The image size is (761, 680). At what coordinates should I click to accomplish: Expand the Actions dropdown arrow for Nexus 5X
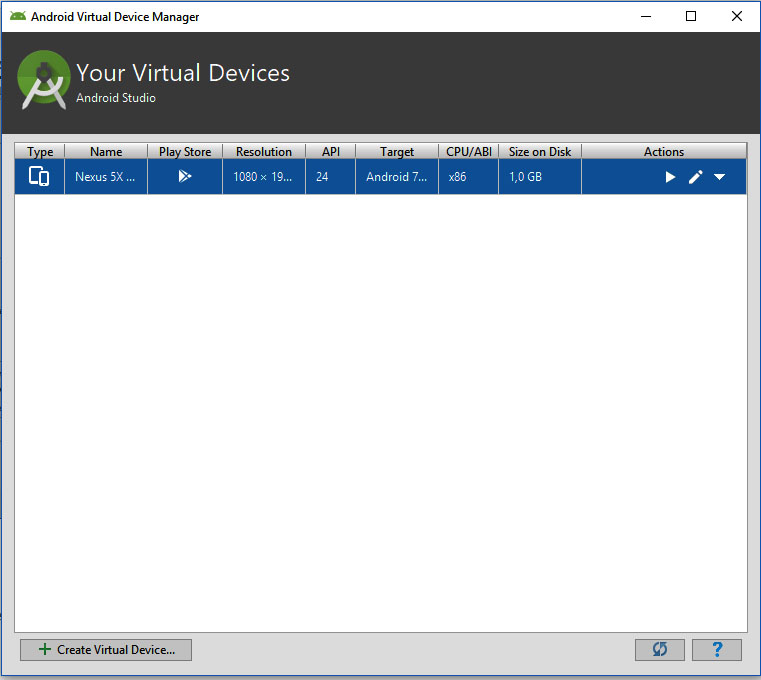pos(720,177)
